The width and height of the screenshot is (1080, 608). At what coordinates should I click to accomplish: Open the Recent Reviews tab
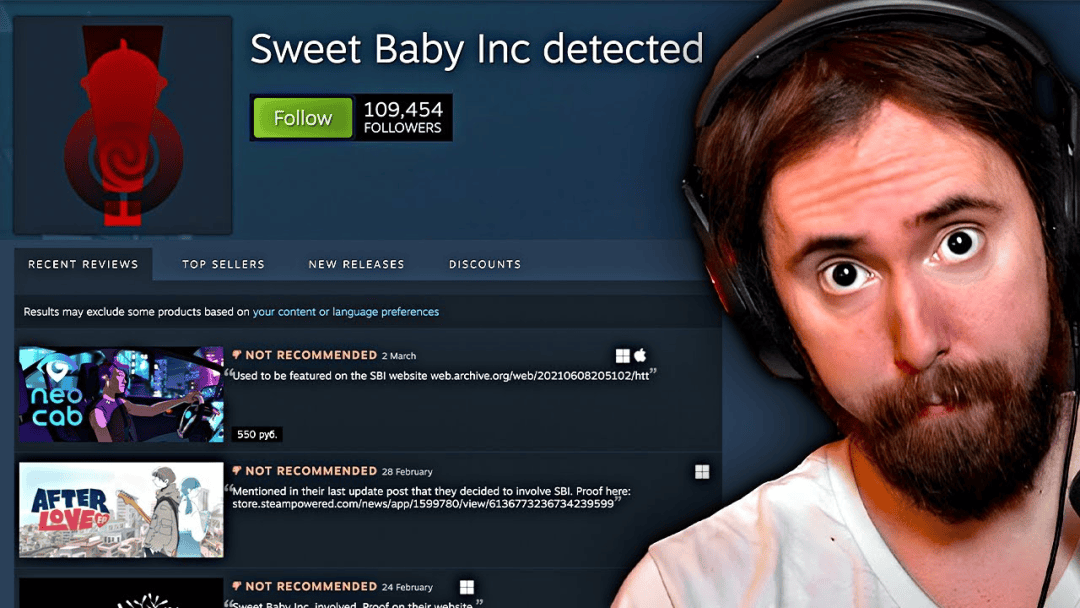pyautogui.click(x=83, y=264)
